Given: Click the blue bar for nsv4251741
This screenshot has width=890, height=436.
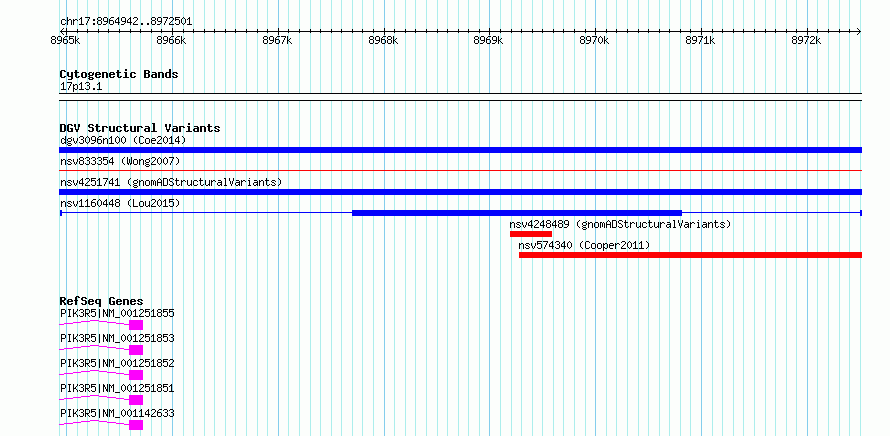Looking at the screenshot, I should coord(460,192).
